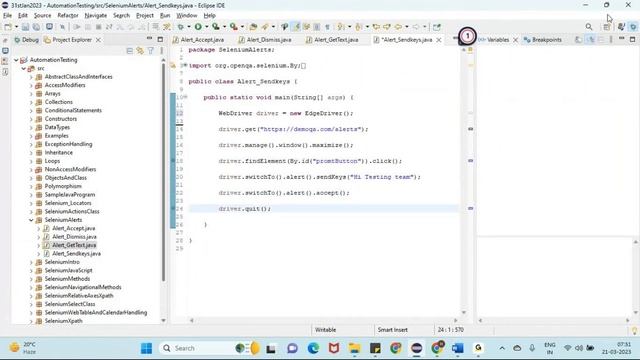Click the Terminate debug toolbar icon
The image size is (640, 360).
point(98,27)
